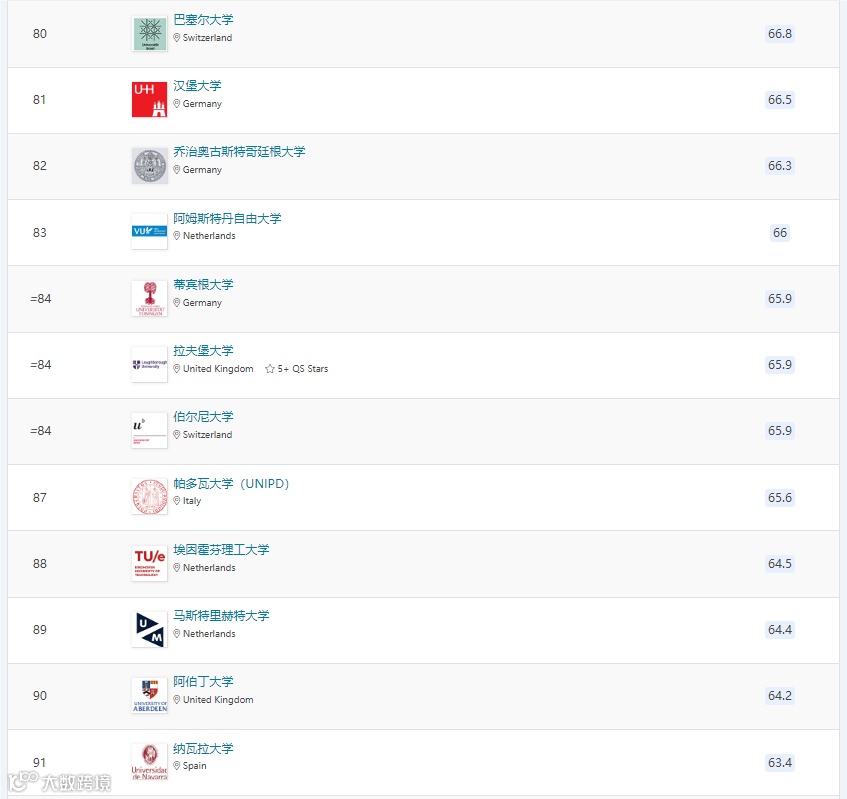Click the 66.8 score badge

coord(779,33)
